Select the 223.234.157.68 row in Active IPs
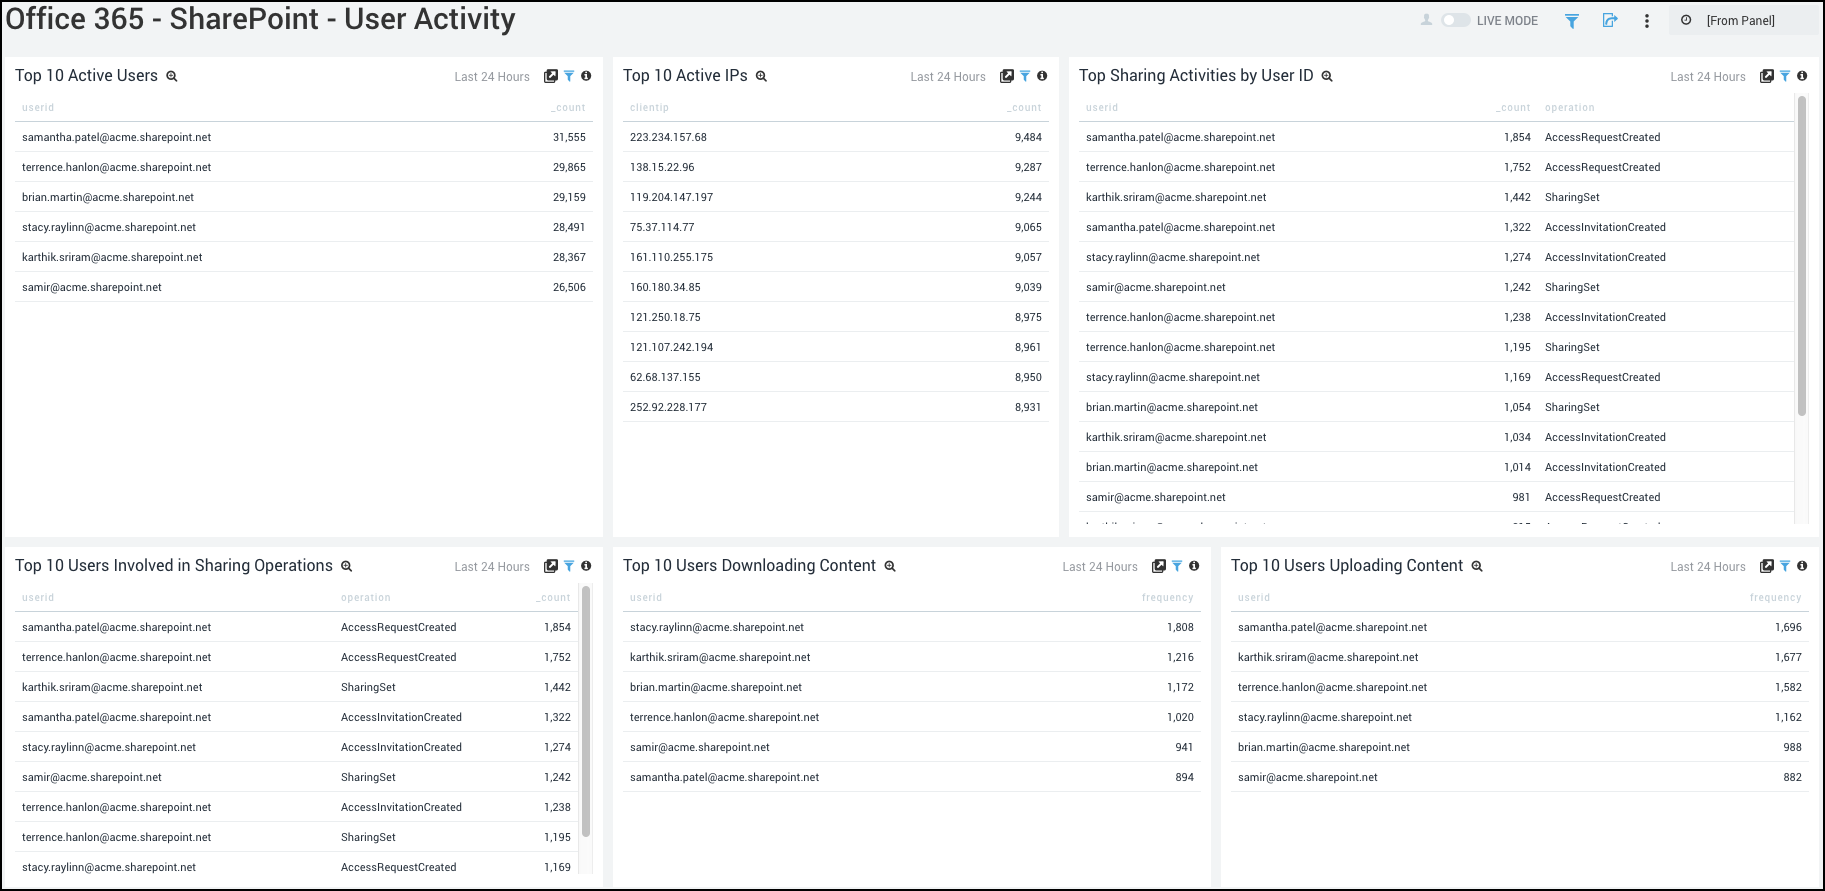This screenshot has width=1825, height=891. [668, 138]
